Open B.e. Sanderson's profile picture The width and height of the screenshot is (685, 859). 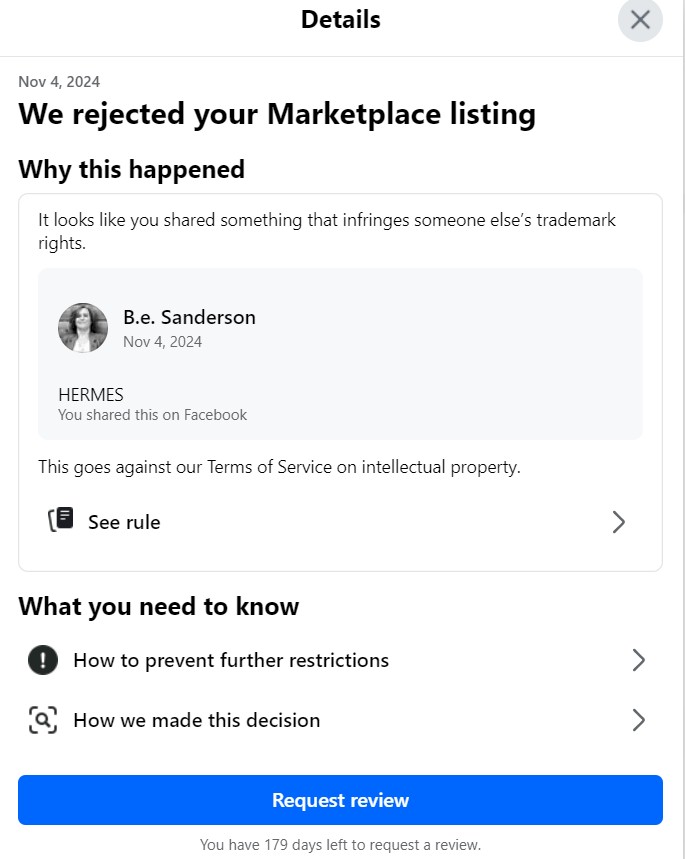click(83, 328)
